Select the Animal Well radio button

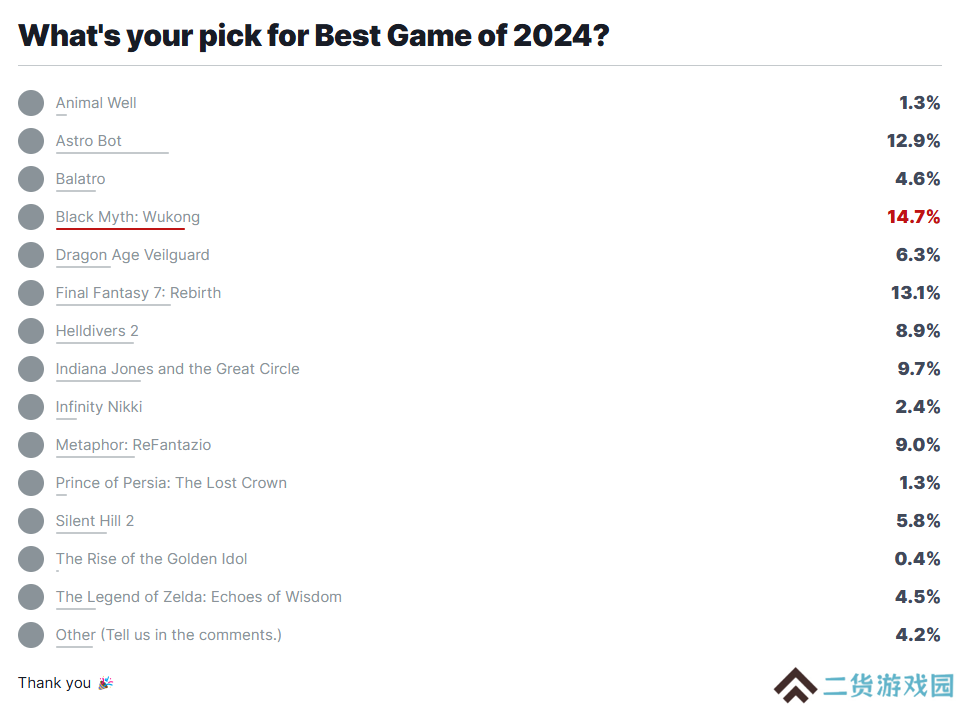click(31, 103)
